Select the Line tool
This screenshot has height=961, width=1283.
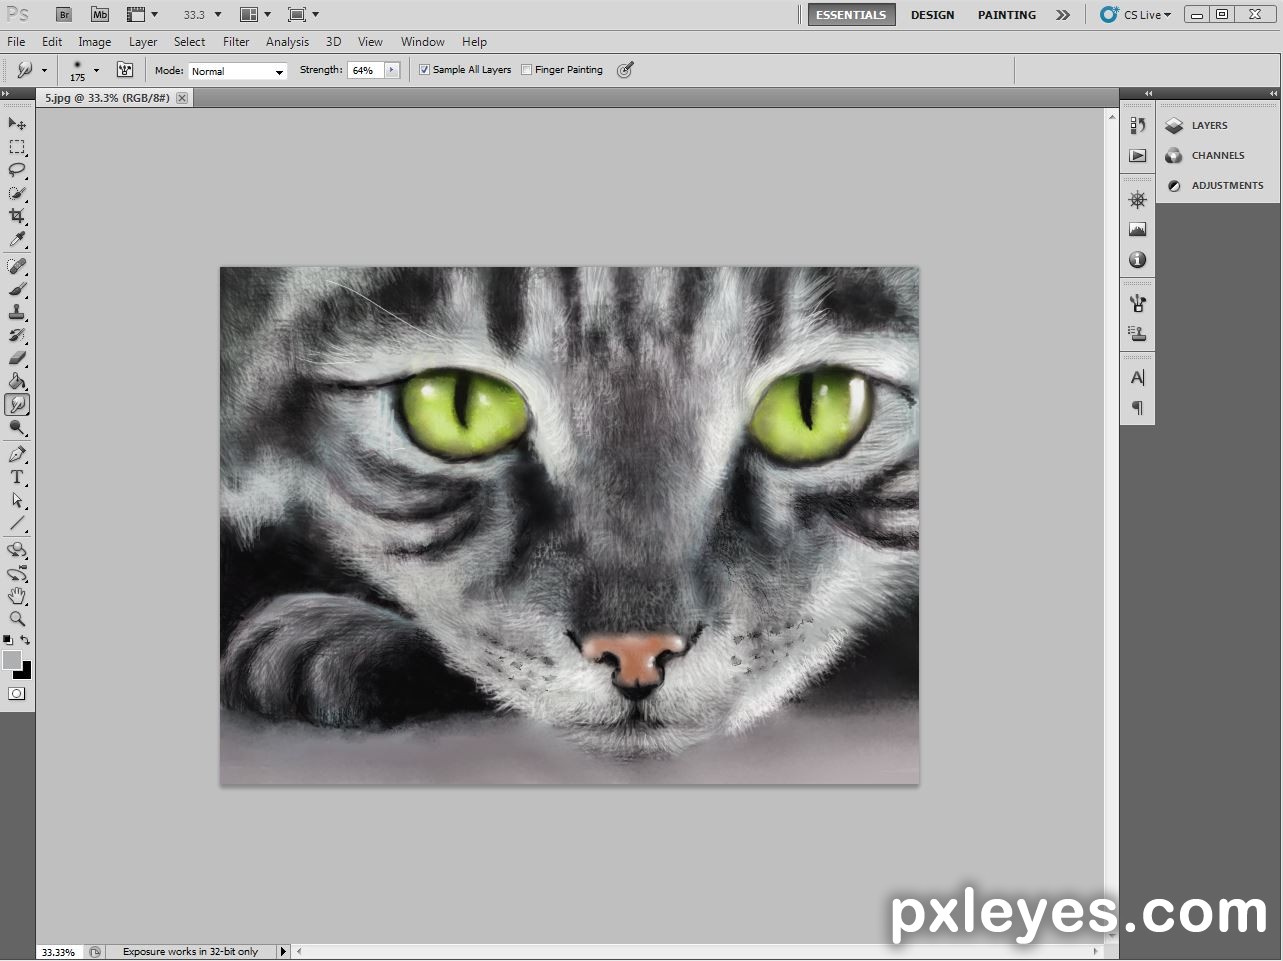(17, 523)
